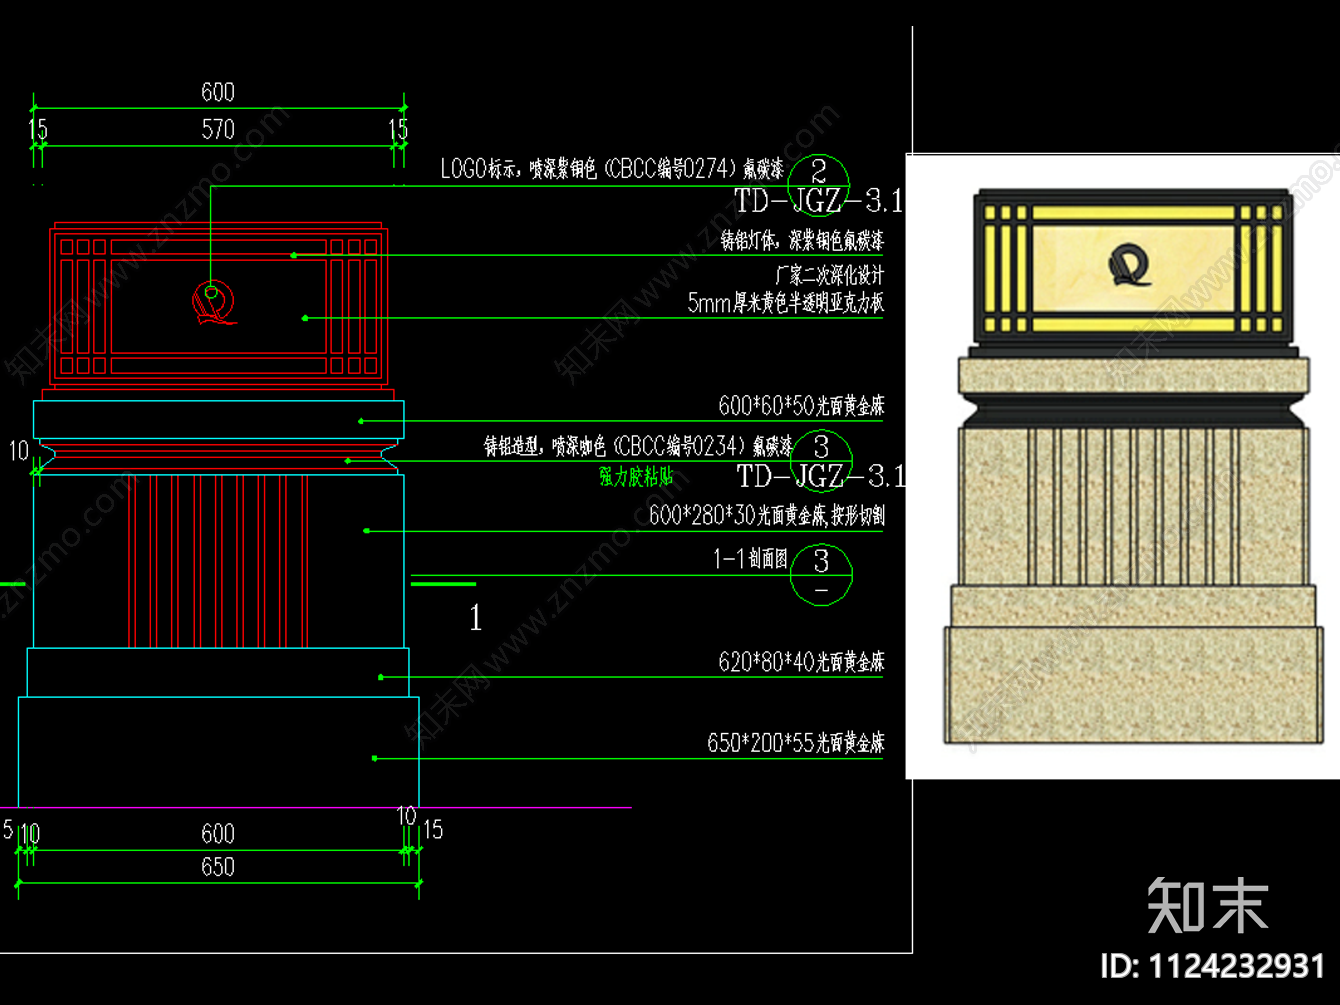
Task: Click the rendered lamp pillar preview image
Action: 1123,466
